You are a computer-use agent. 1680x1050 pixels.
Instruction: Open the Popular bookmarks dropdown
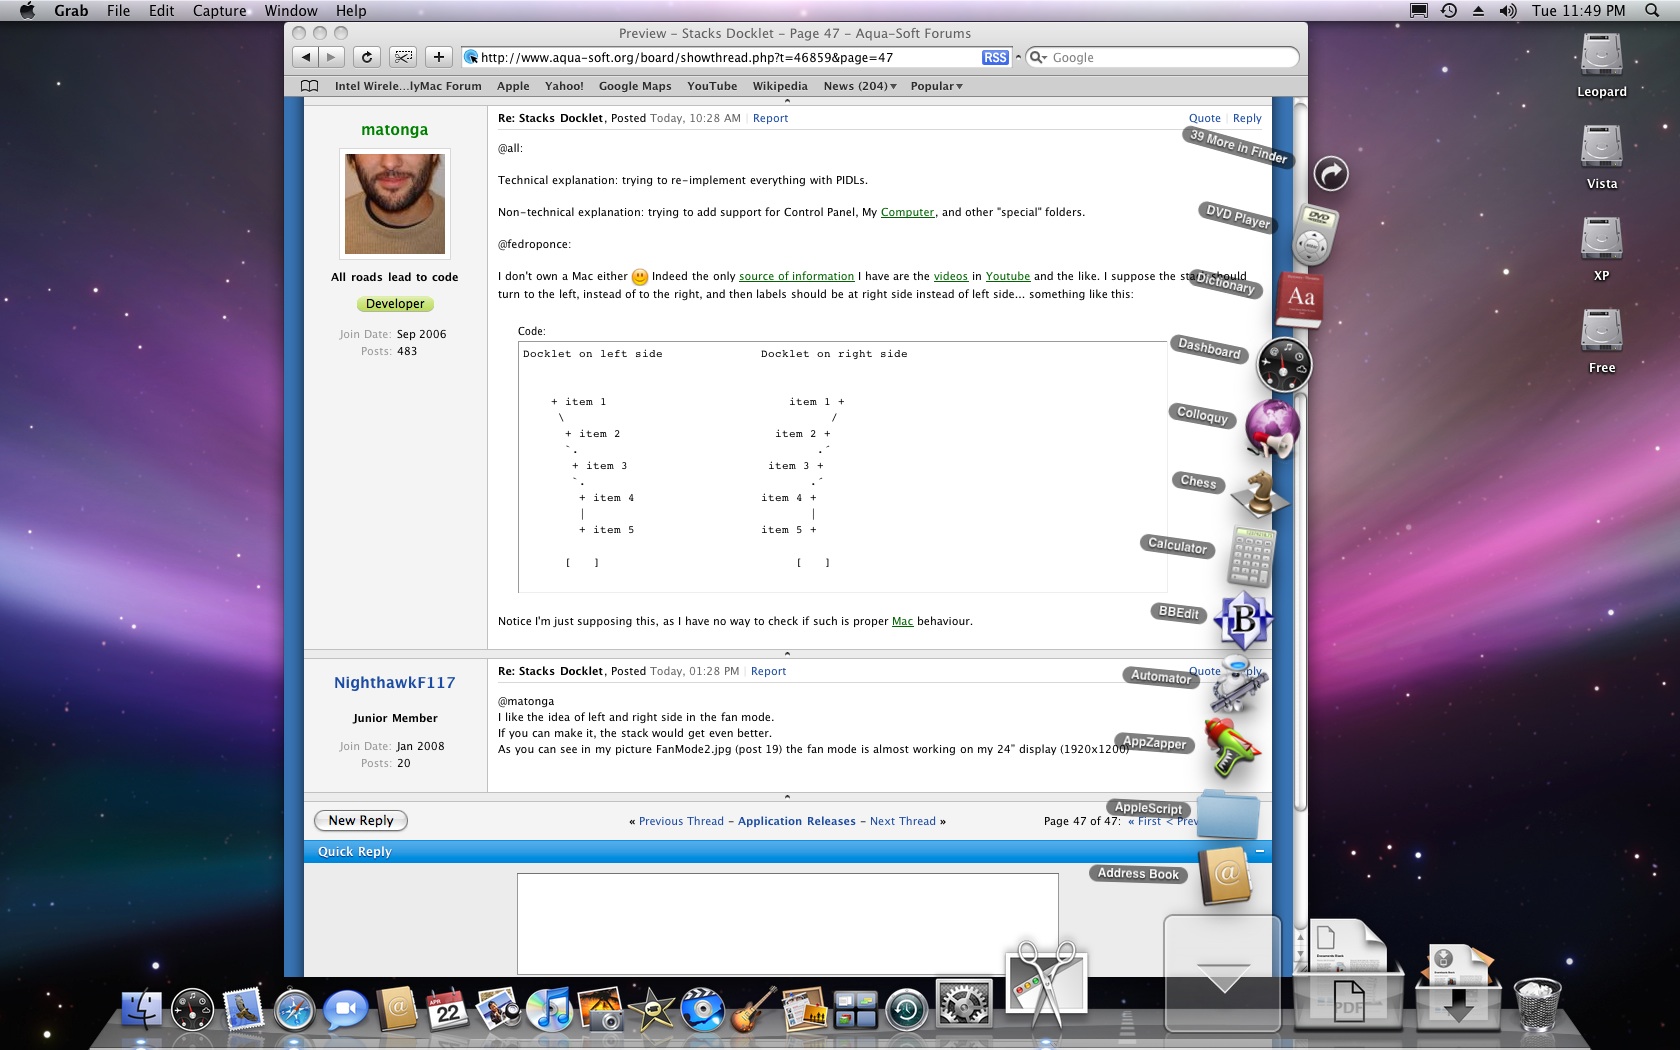coord(936,86)
